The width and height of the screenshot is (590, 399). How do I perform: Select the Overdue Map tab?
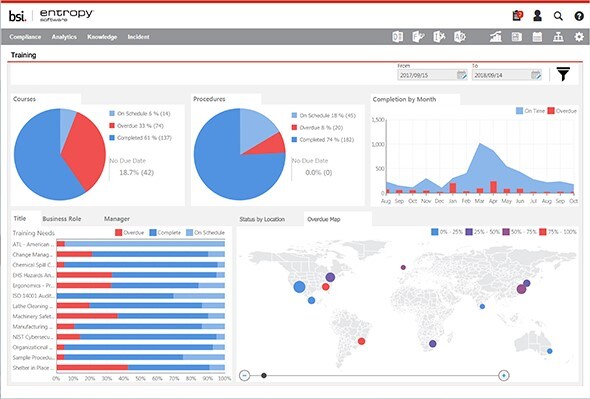coord(324,219)
